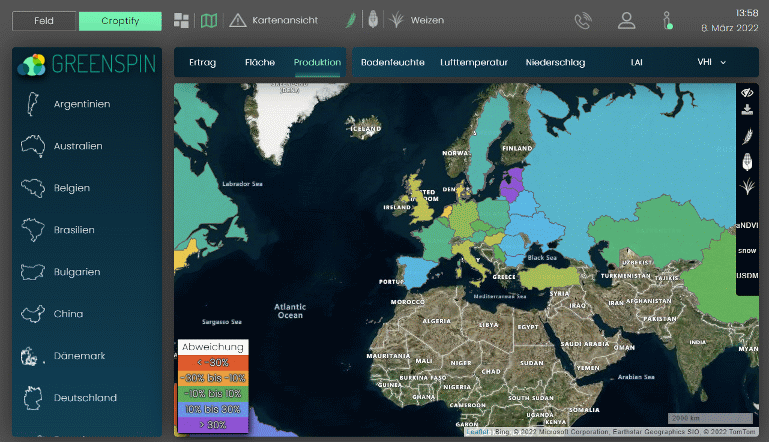The width and height of the screenshot is (769, 442).
Task: Click the info icon with green dot
Action: (667, 20)
